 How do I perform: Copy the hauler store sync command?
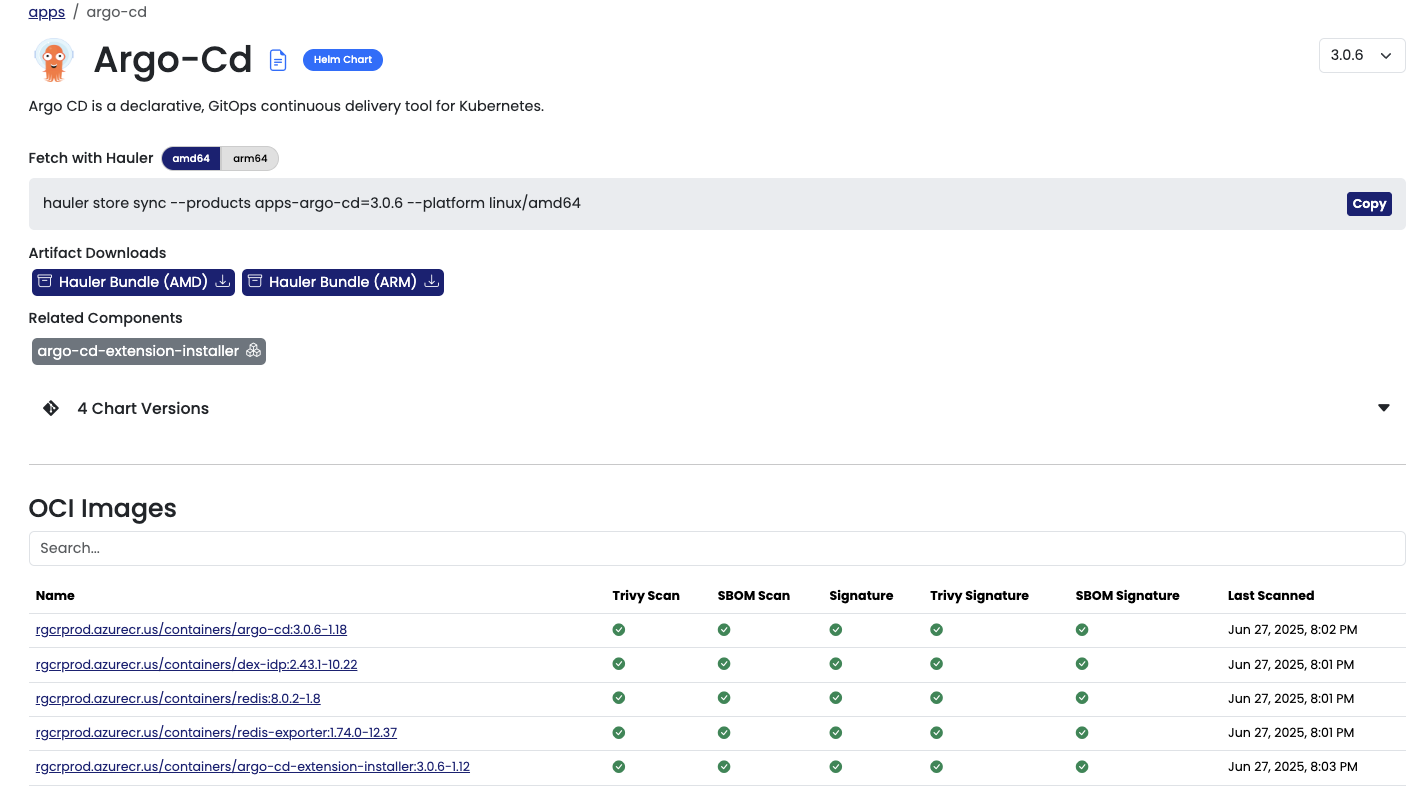pos(1369,204)
